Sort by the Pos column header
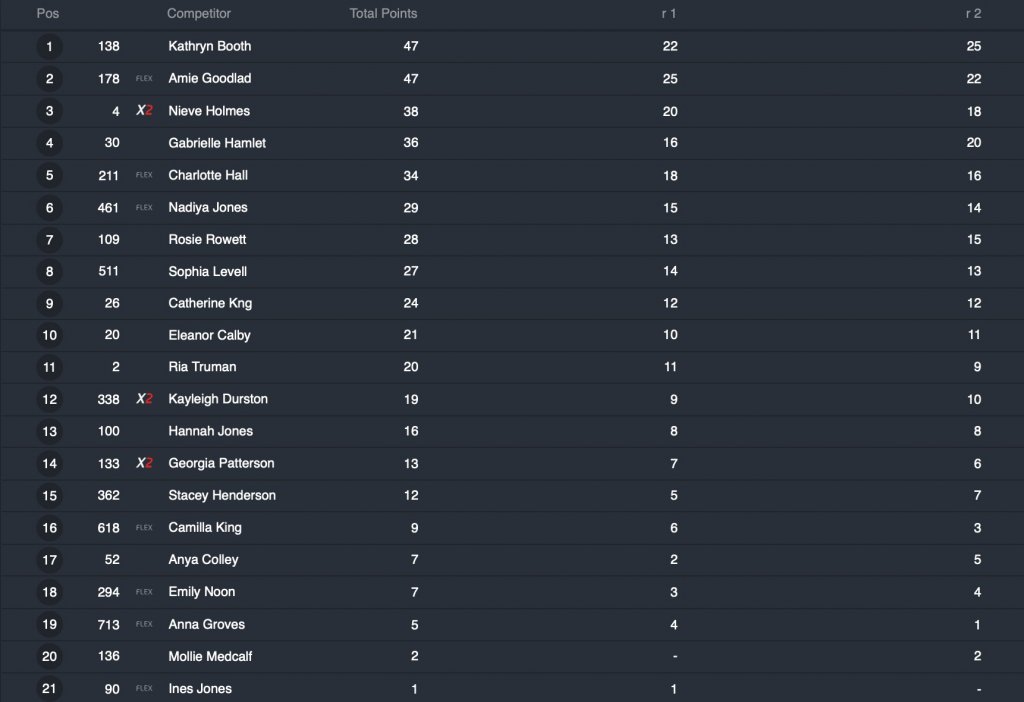 coord(48,14)
